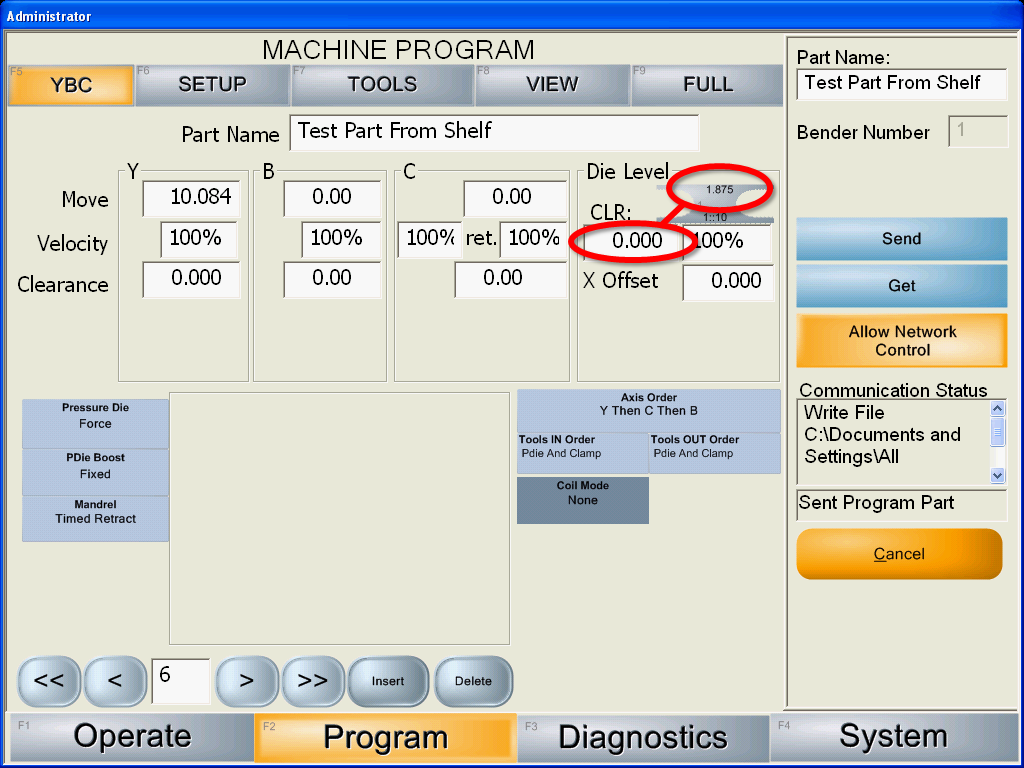Go to previous step with < button

coord(115,681)
